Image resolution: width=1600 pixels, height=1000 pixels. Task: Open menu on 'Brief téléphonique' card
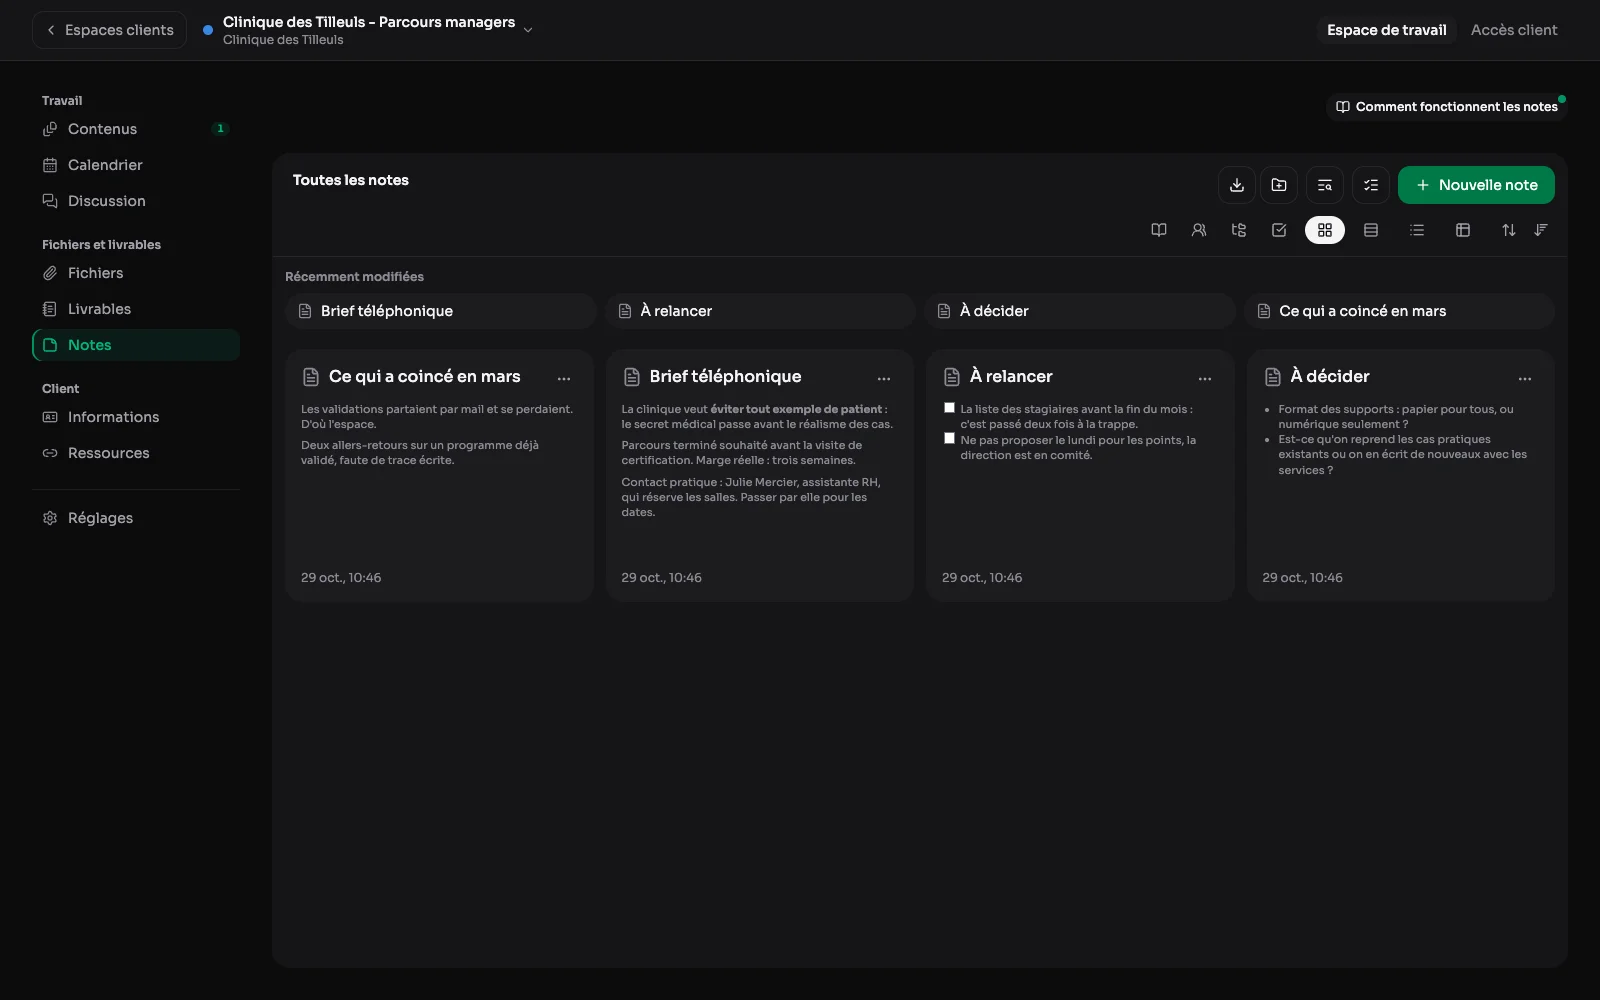[884, 379]
